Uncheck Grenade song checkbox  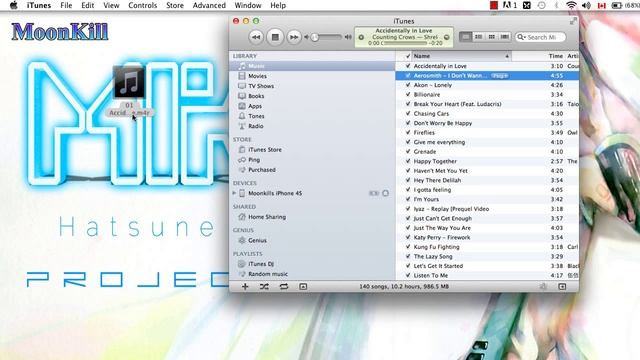408,151
